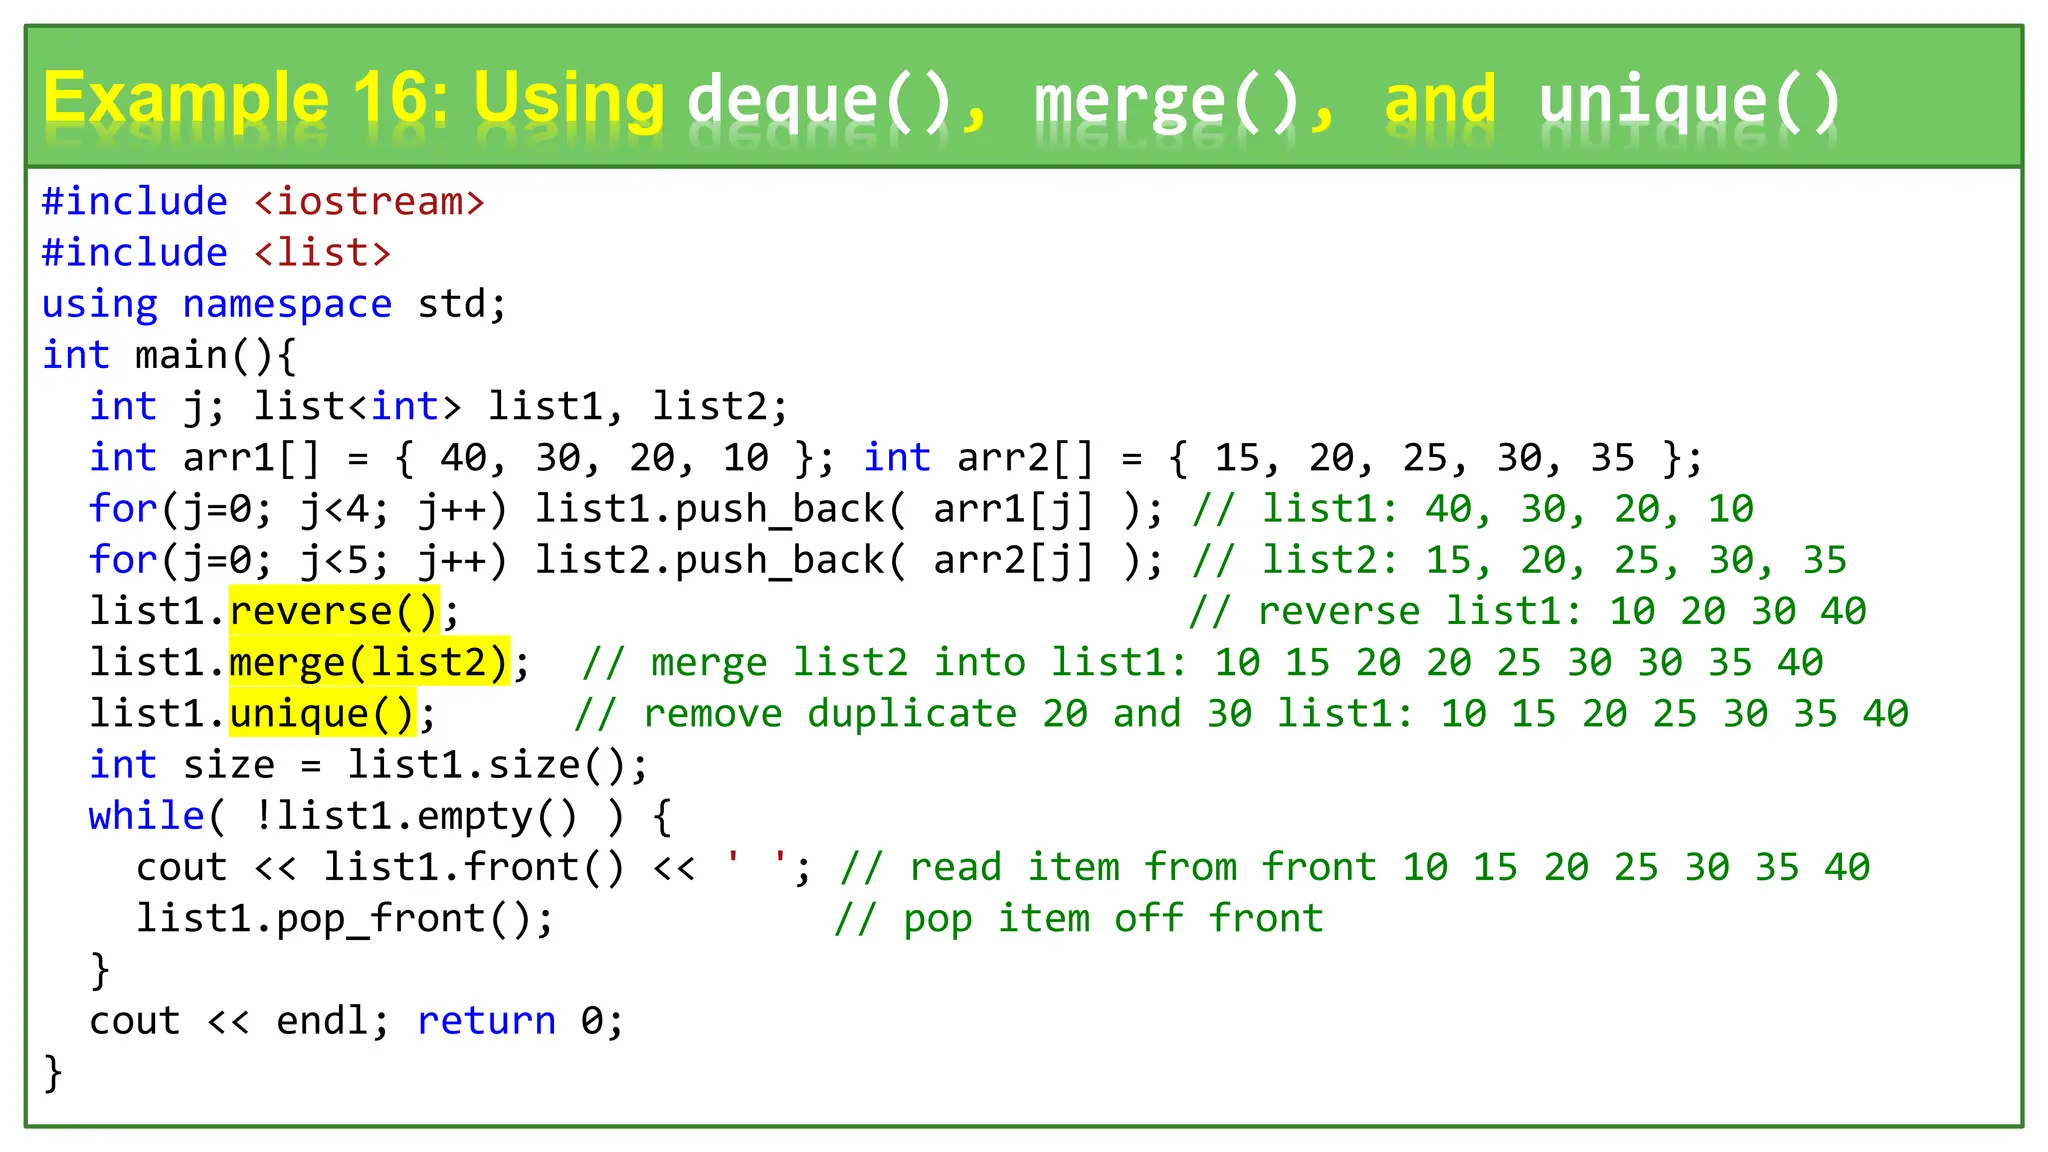This screenshot has height=1152, width=2048.
Task: Click 'return 0;' statement
Action: [x=521, y=1021]
